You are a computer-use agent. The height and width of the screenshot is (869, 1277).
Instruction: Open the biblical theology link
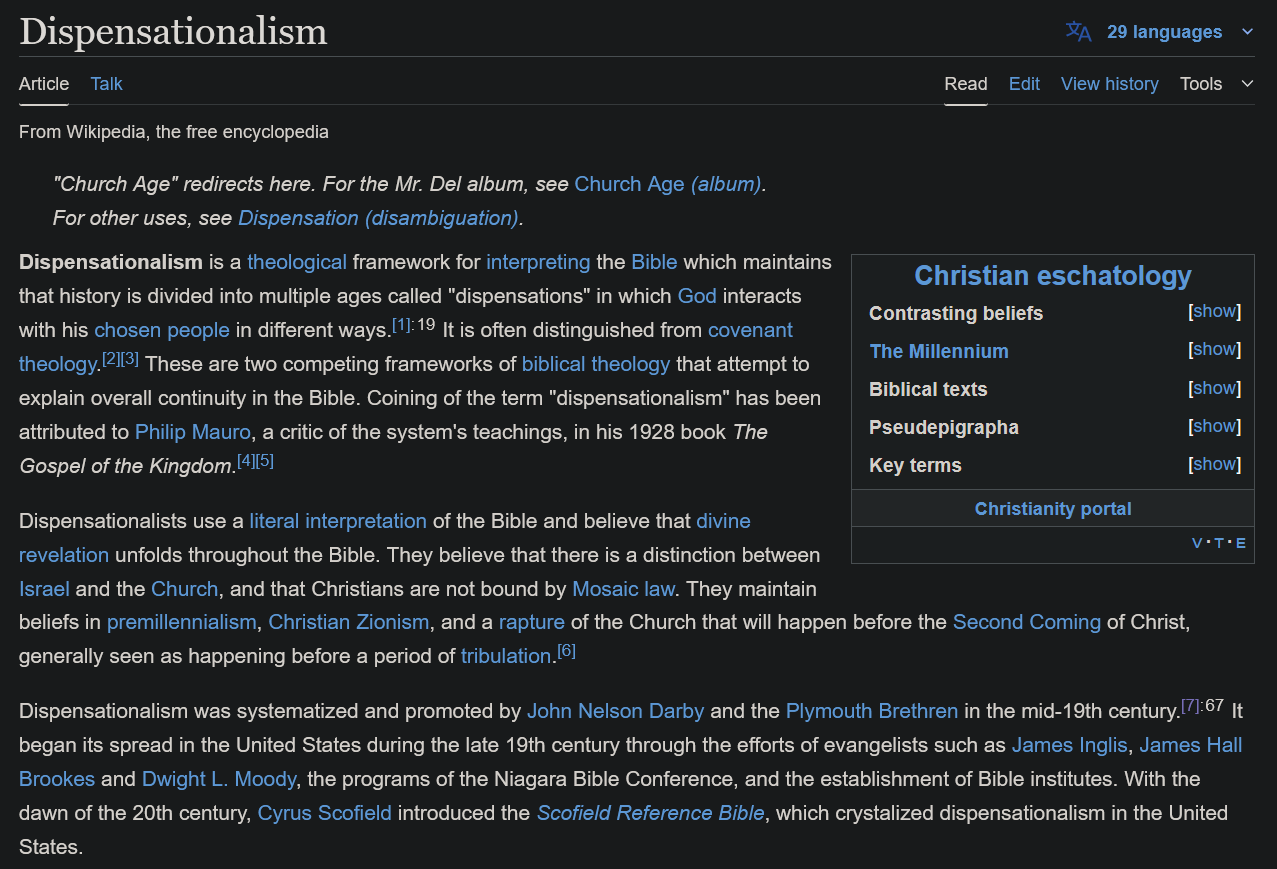(x=596, y=364)
